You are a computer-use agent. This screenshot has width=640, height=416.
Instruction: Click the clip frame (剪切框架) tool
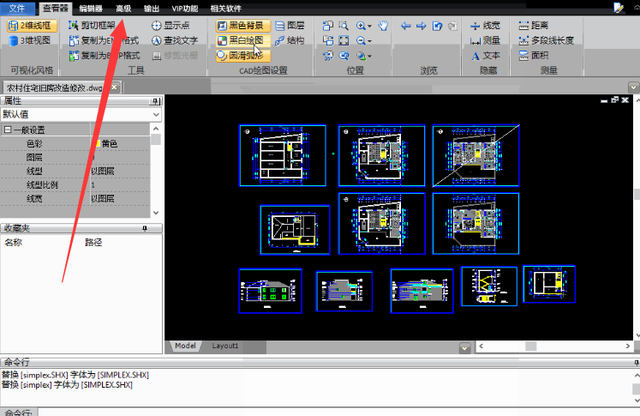[x=100, y=25]
